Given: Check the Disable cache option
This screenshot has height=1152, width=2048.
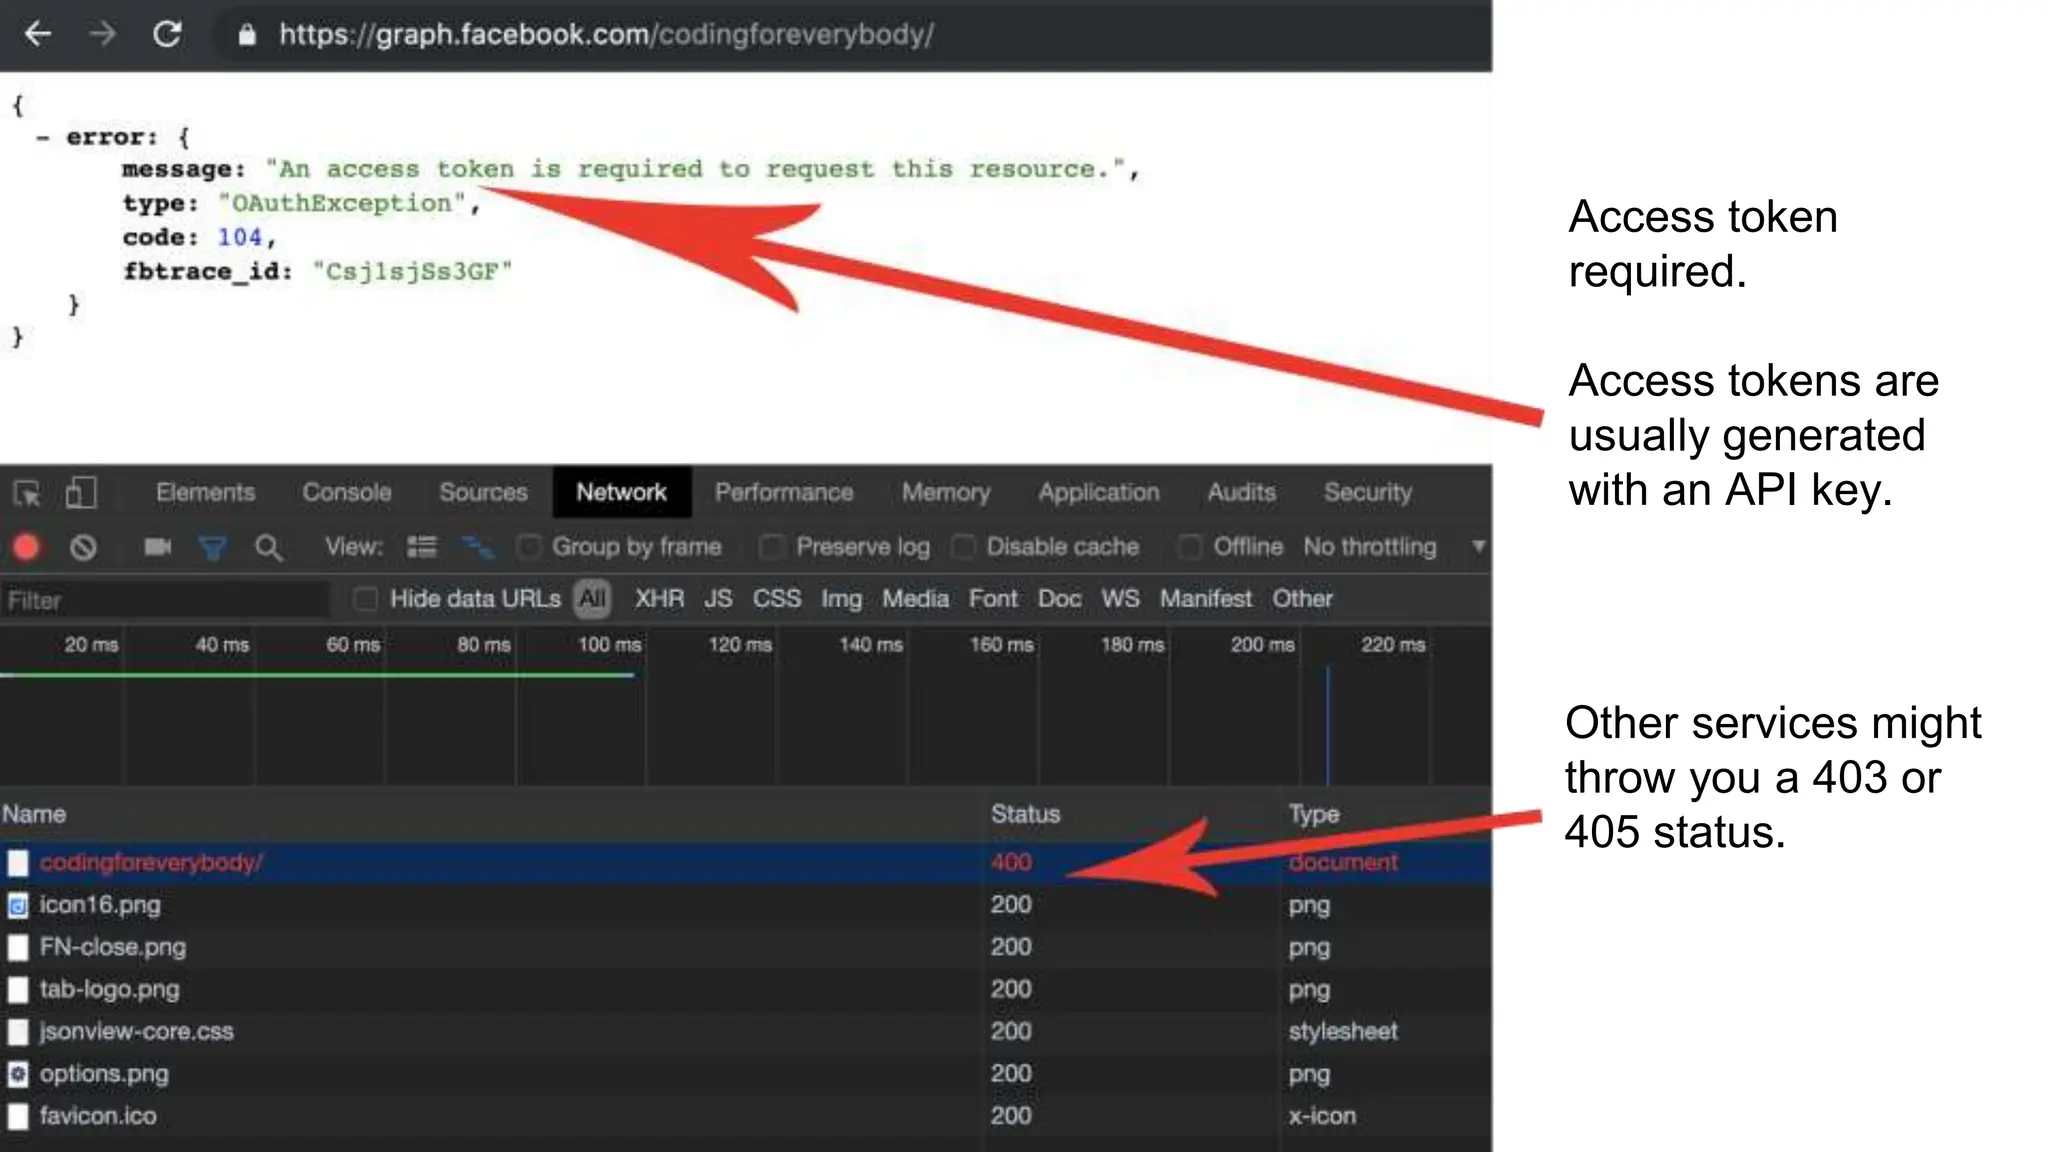Looking at the screenshot, I should [x=964, y=547].
